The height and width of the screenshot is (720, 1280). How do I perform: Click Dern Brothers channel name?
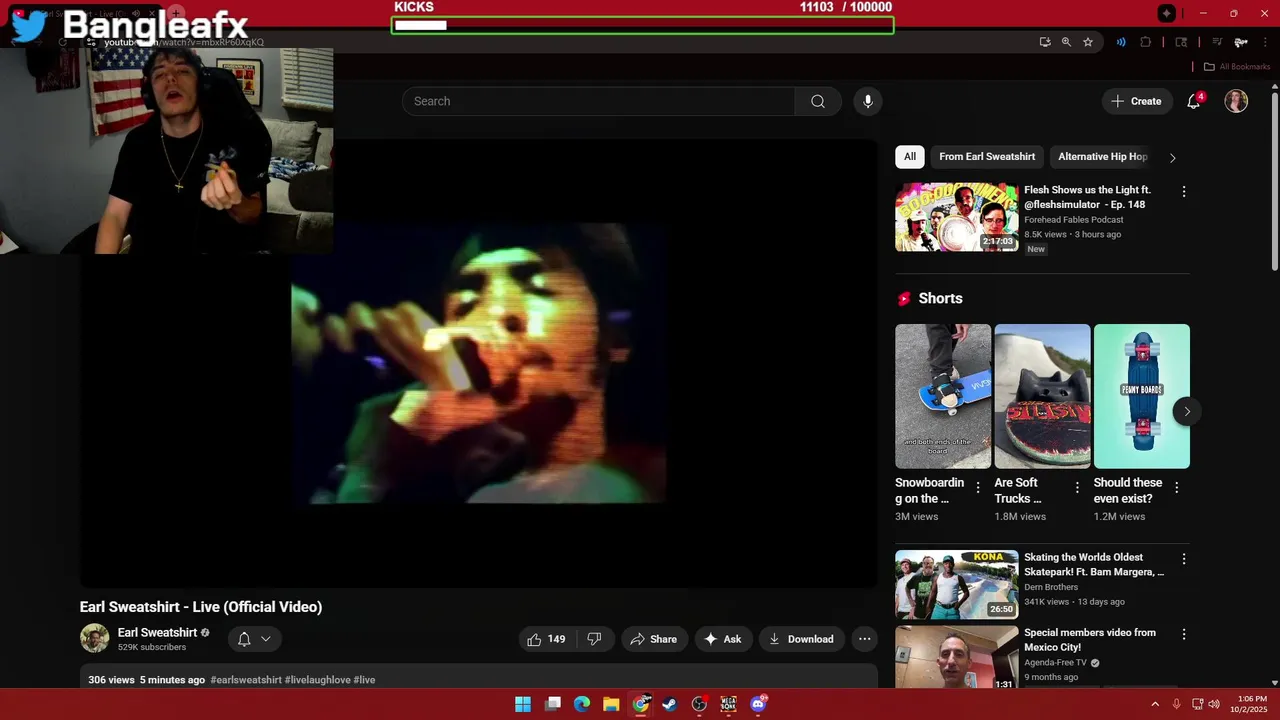[x=1051, y=587]
